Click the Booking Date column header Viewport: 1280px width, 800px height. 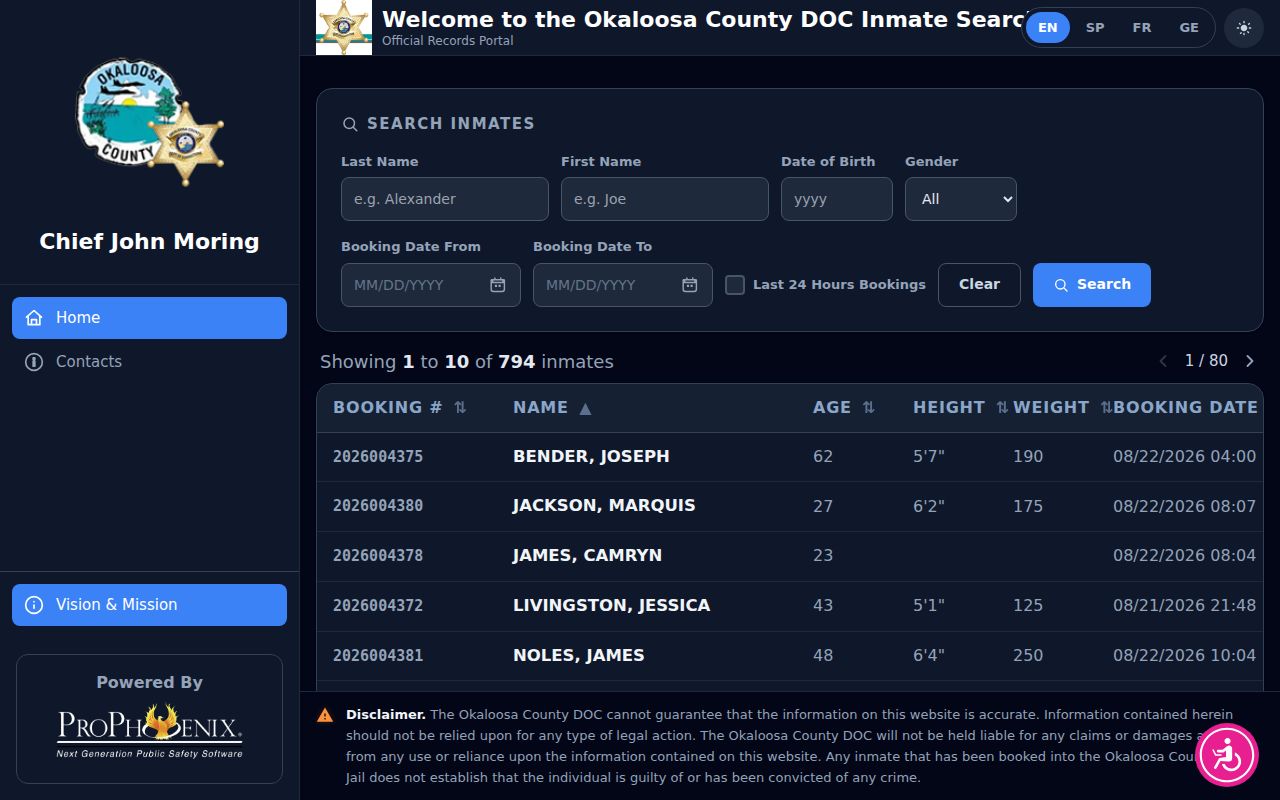(x=1186, y=407)
